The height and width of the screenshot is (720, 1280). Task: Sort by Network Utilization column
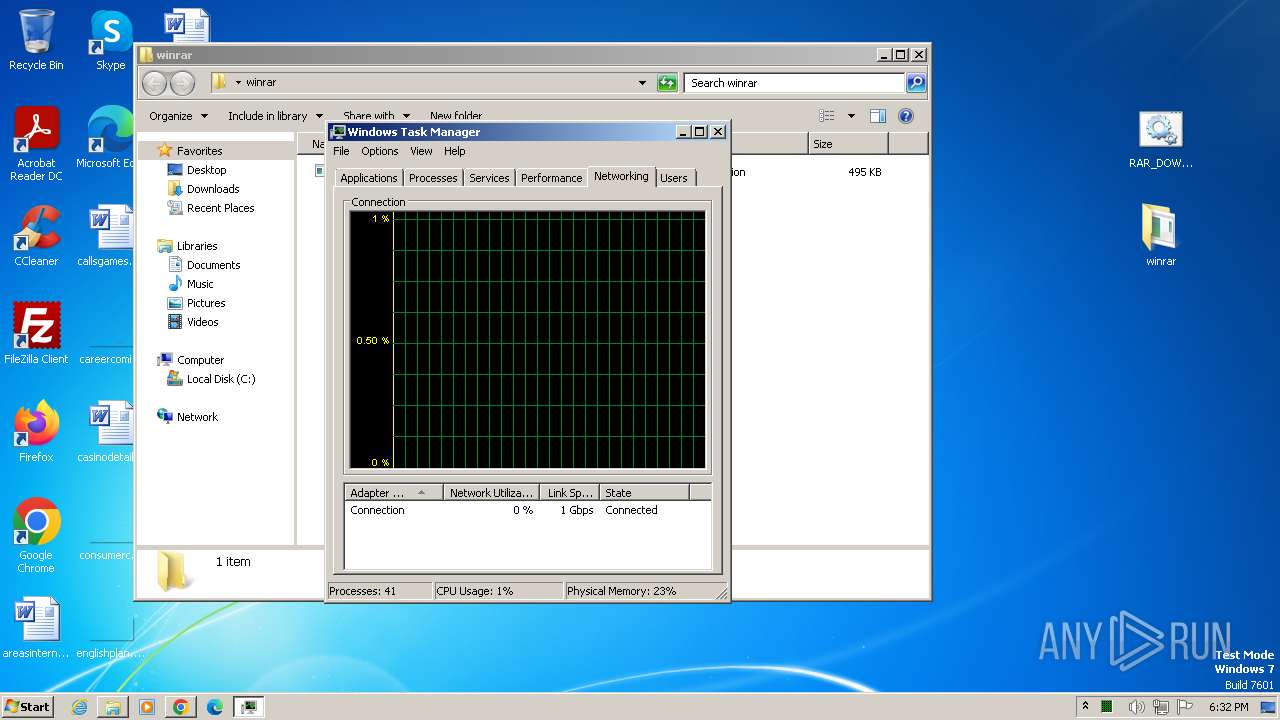(x=491, y=493)
